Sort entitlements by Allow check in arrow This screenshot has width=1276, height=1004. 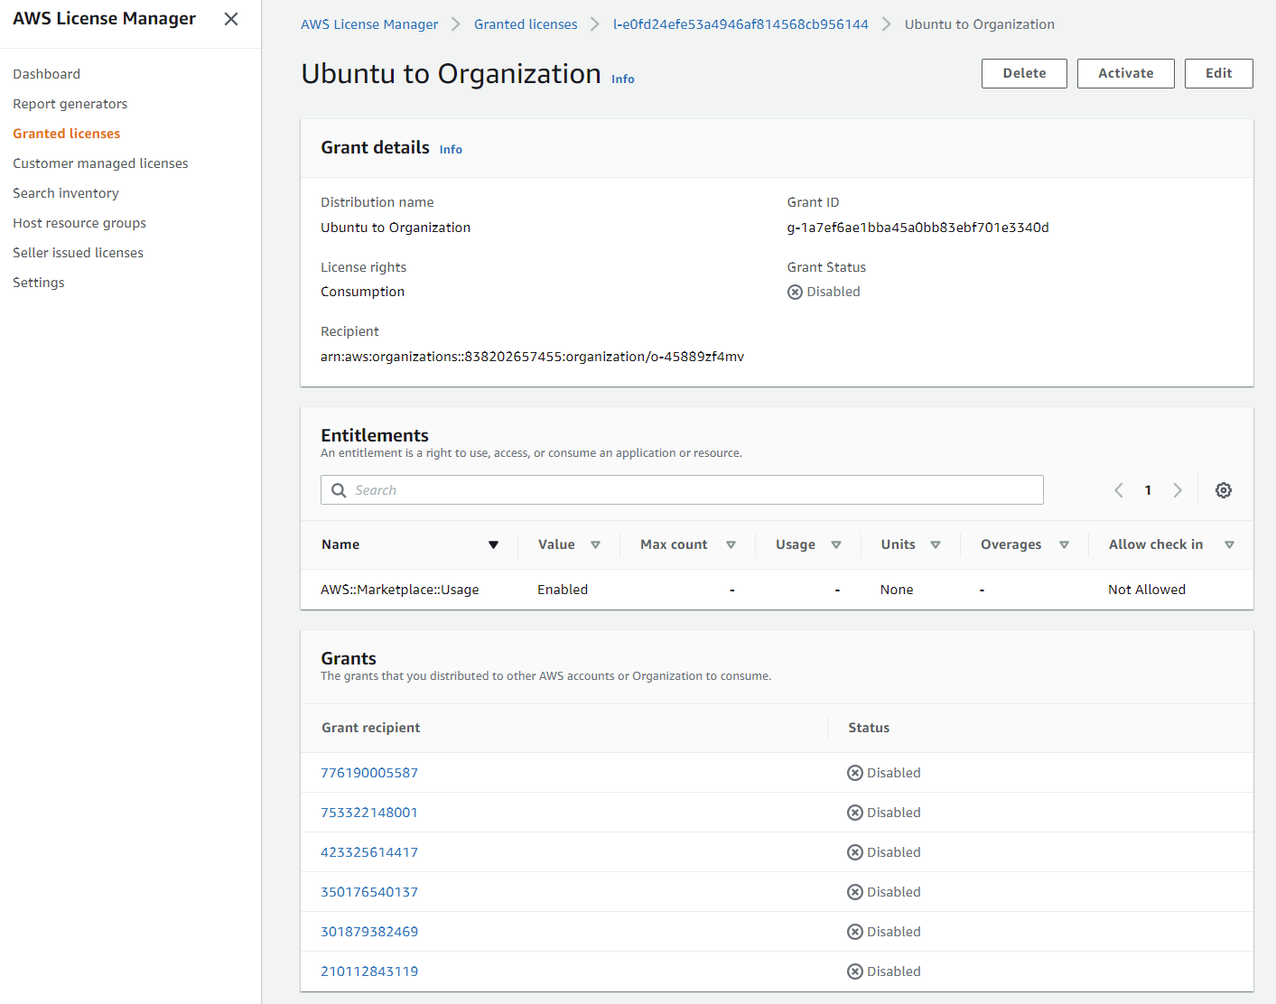[1229, 545]
